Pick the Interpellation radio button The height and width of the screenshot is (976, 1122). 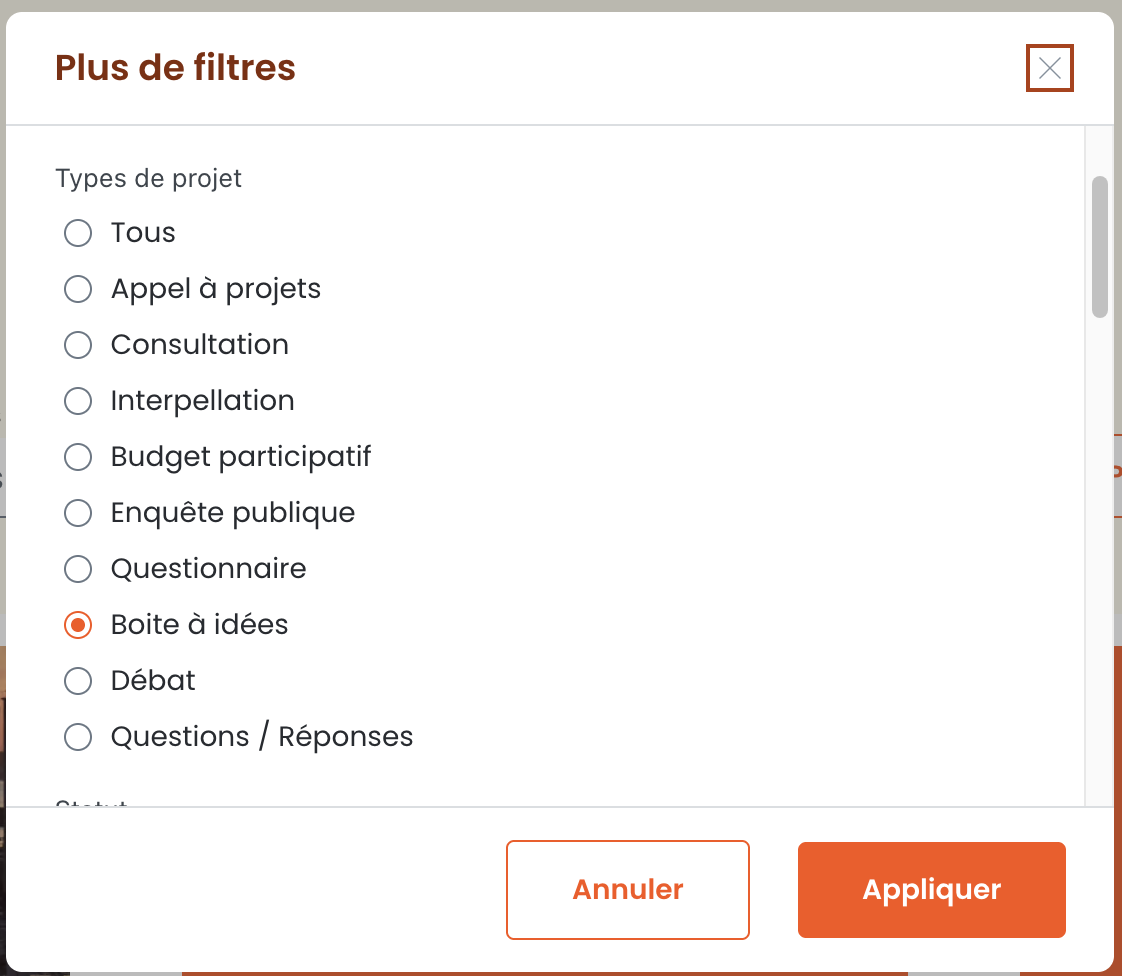[x=78, y=401]
